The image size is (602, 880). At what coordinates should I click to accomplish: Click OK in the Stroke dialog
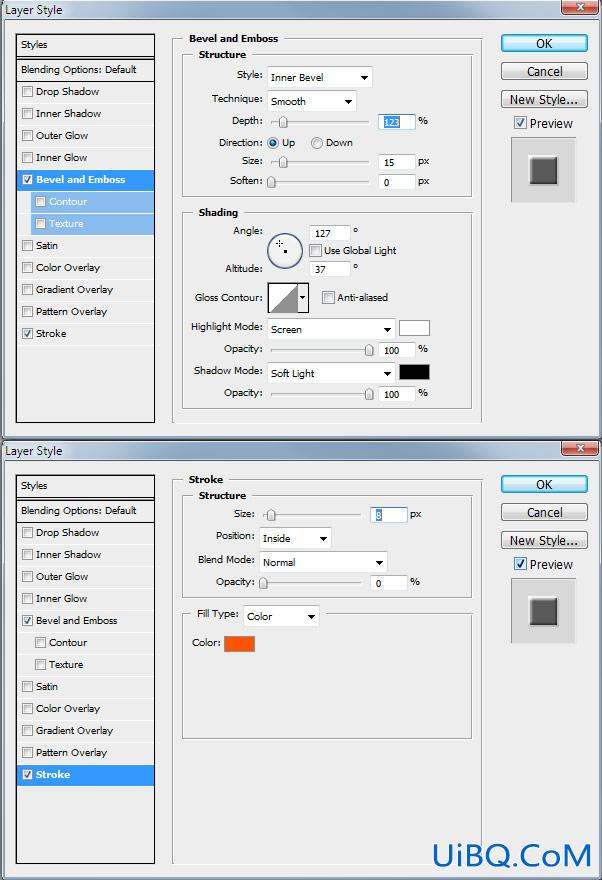[544, 484]
